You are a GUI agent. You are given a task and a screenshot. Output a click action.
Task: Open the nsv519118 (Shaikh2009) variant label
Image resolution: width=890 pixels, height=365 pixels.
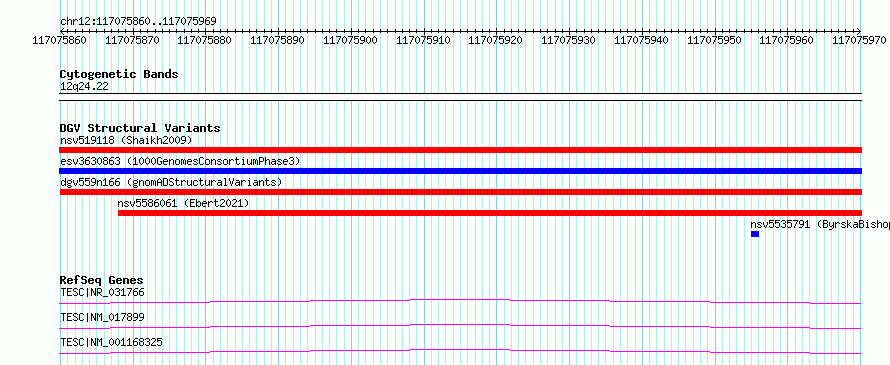(126, 140)
